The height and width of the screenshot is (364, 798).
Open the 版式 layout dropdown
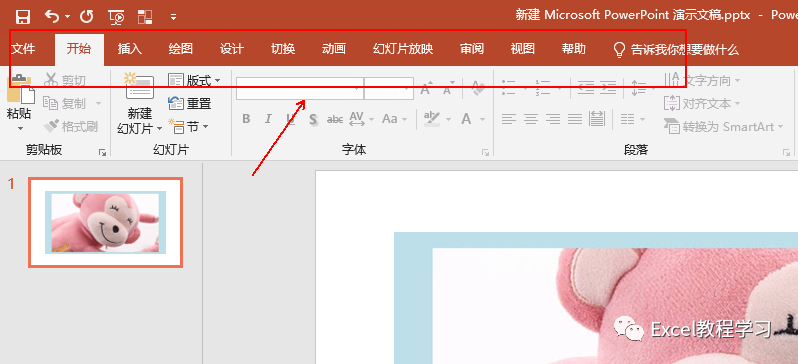point(194,80)
